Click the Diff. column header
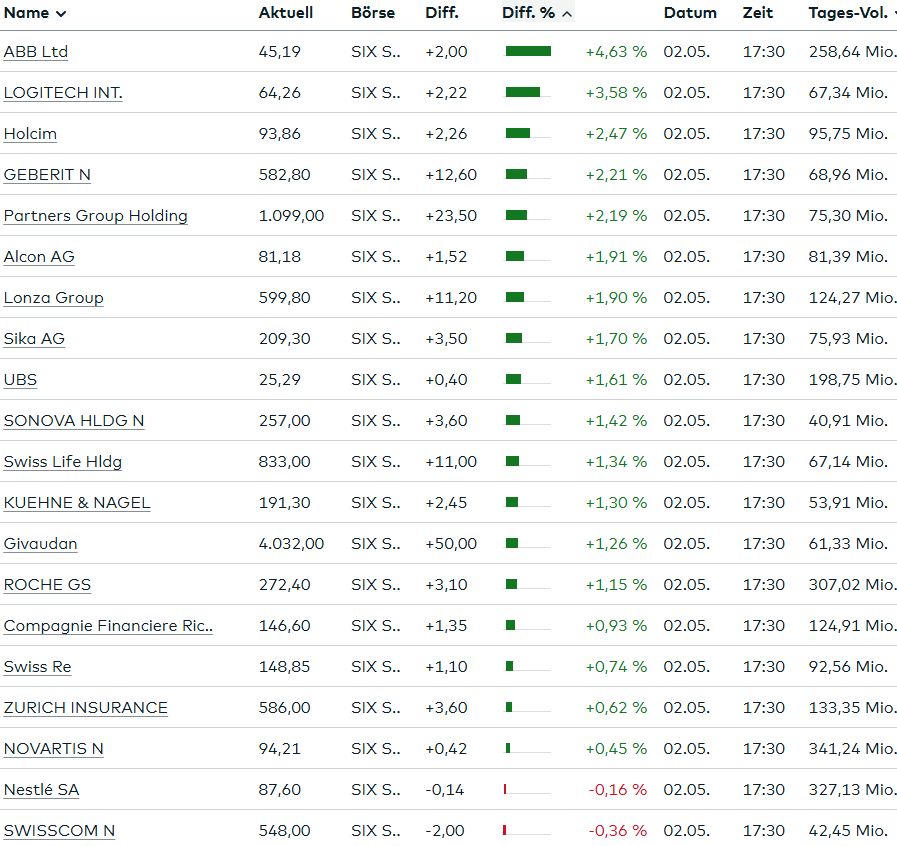Screen dimensions: 897x846 pyautogui.click(x=442, y=13)
